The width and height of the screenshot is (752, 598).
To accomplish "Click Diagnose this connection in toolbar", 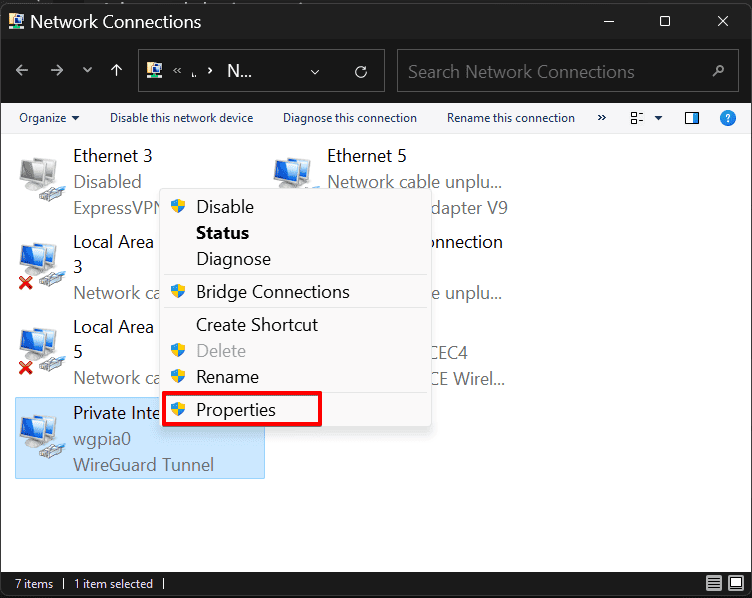I will pyautogui.click(x=349, y=118).
